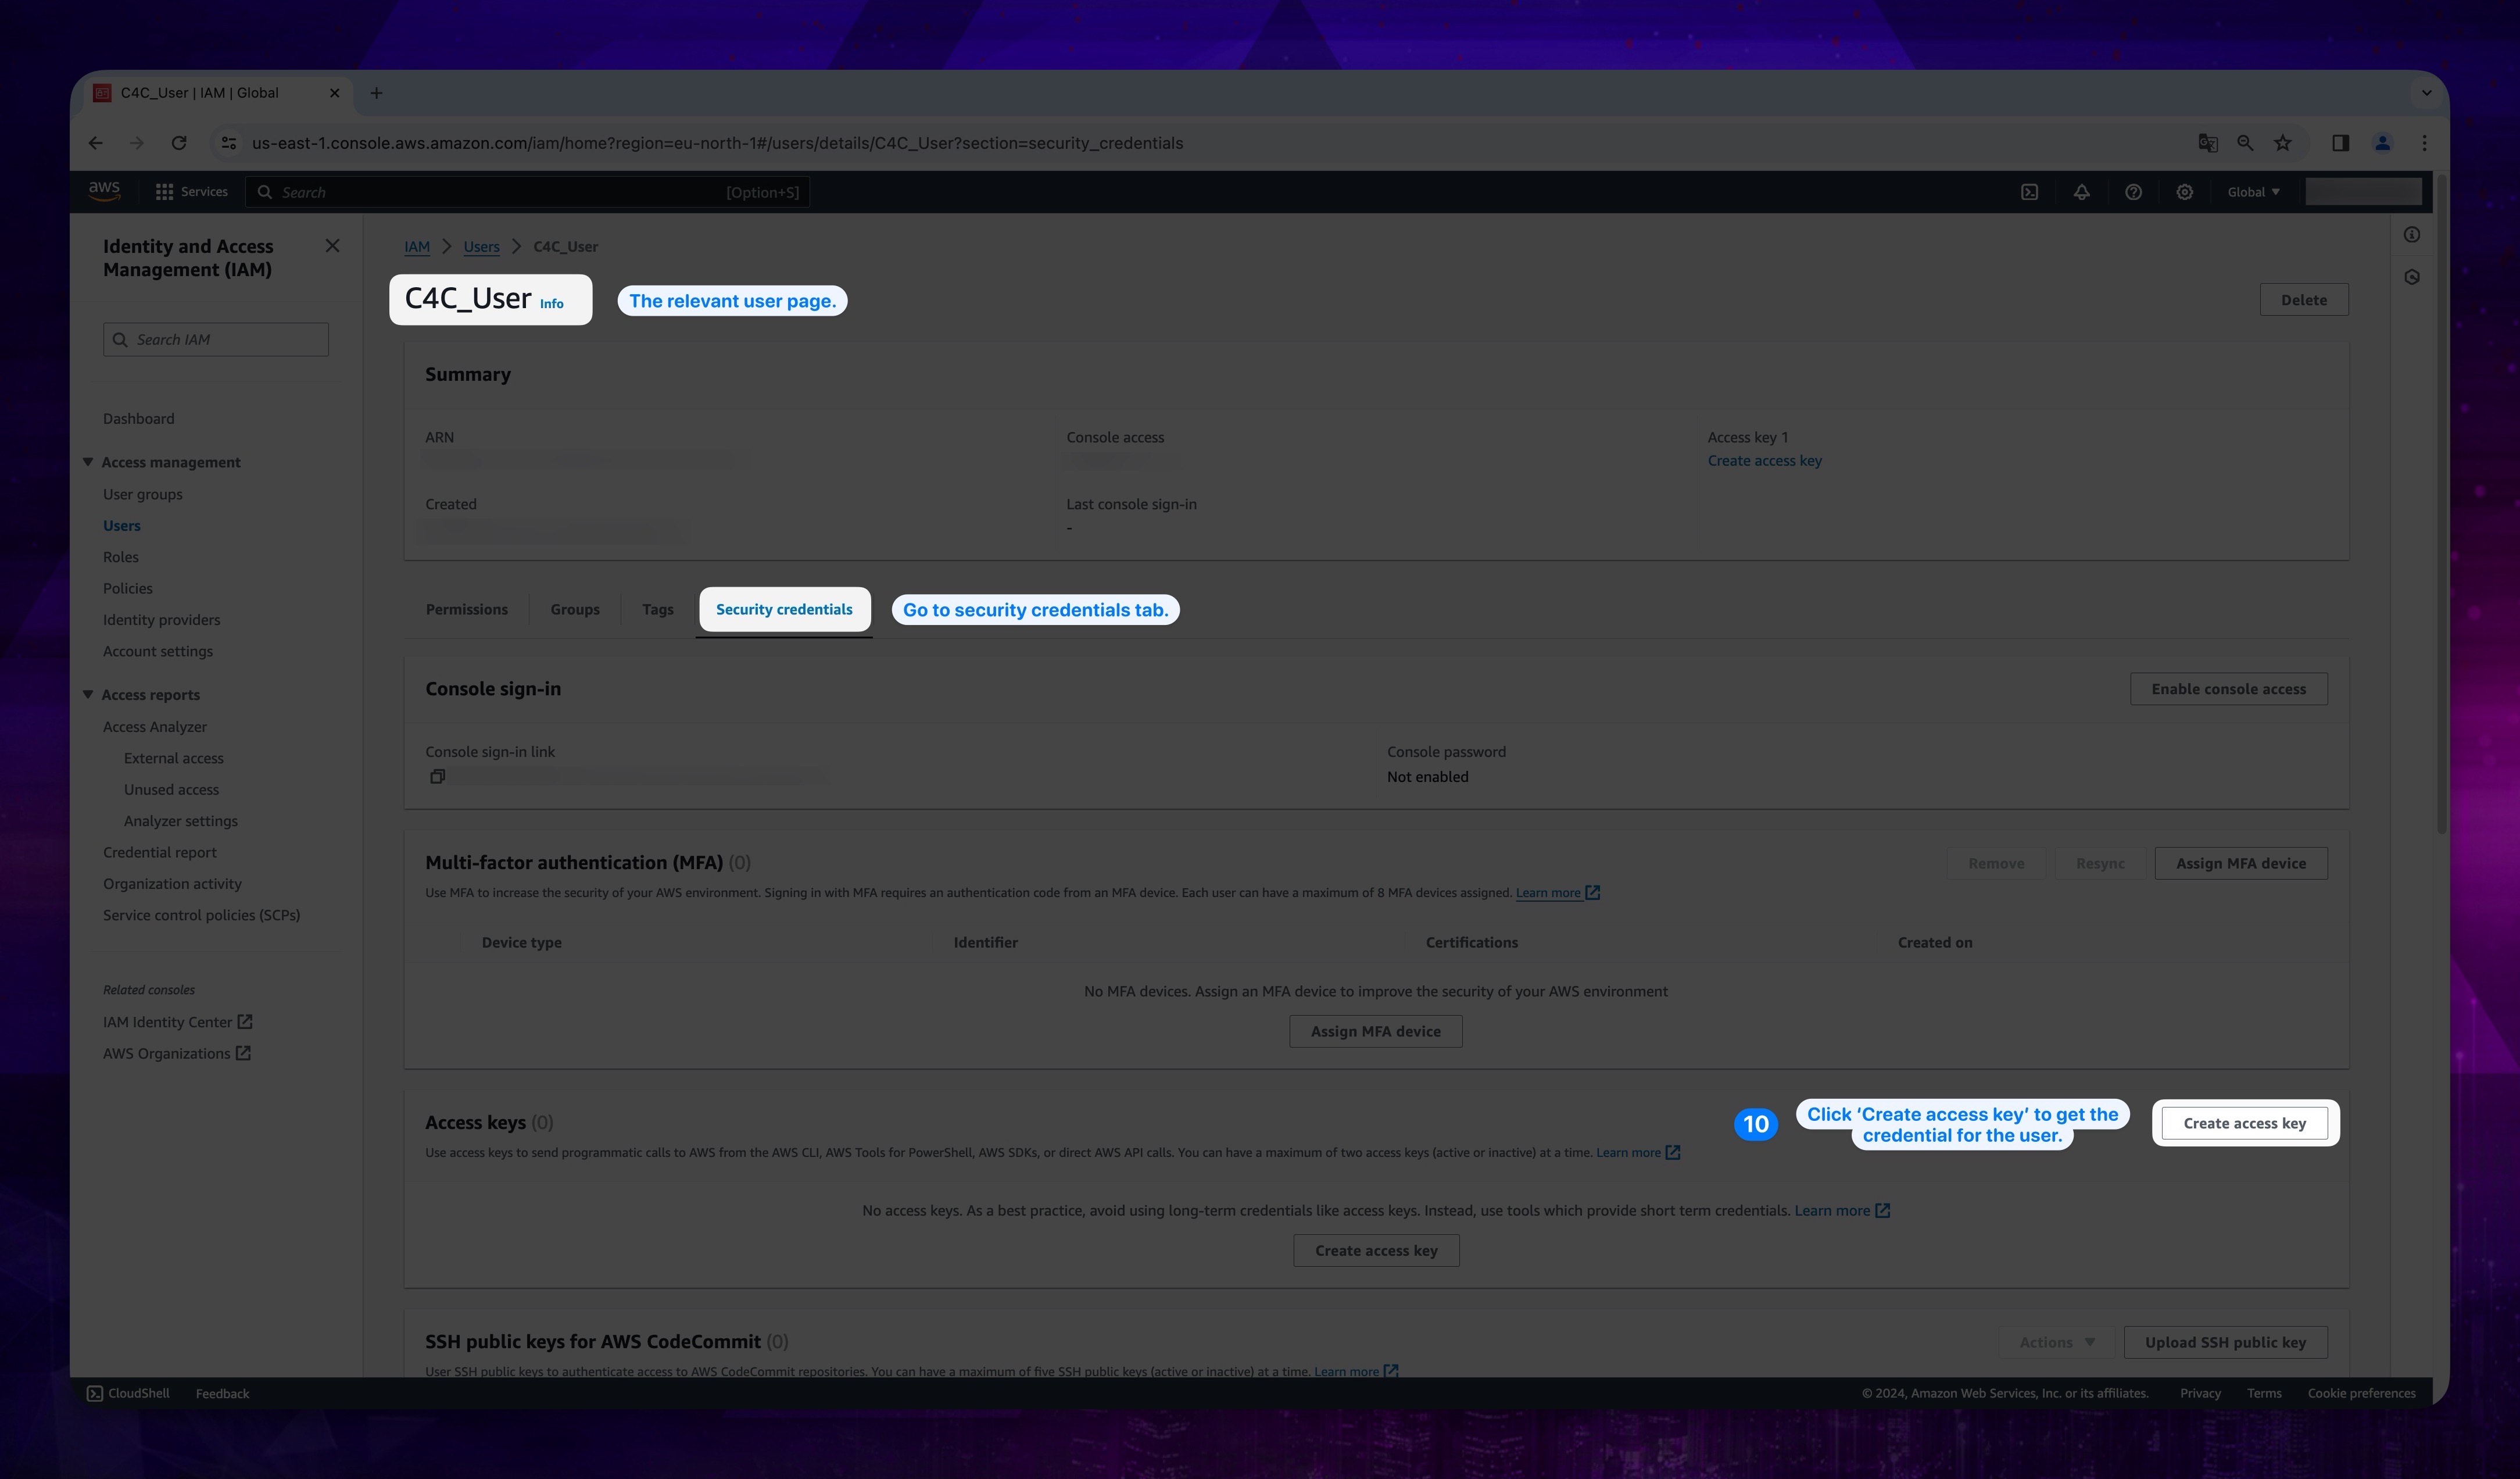Open browser side panel icon

click(x=2340, y=143)
